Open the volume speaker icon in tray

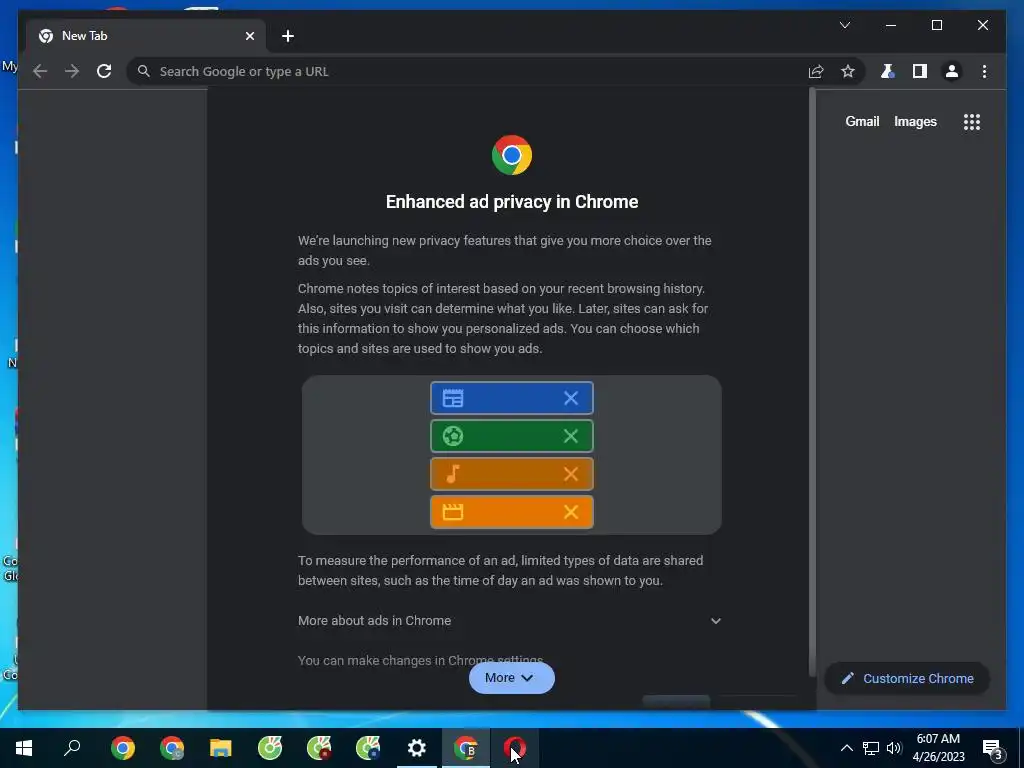pos(894,748)
